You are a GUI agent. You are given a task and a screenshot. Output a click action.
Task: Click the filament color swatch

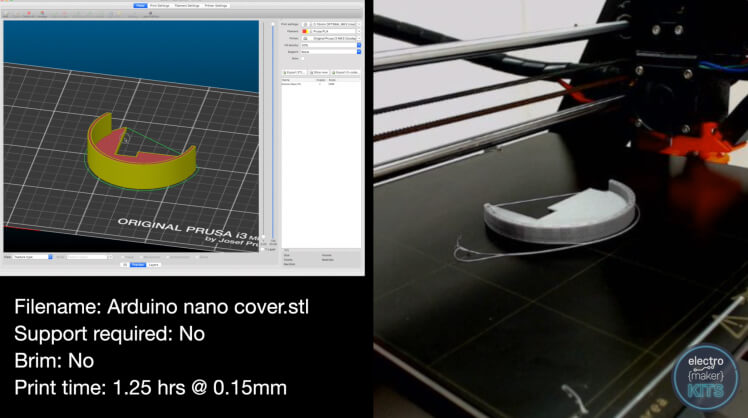304,31
